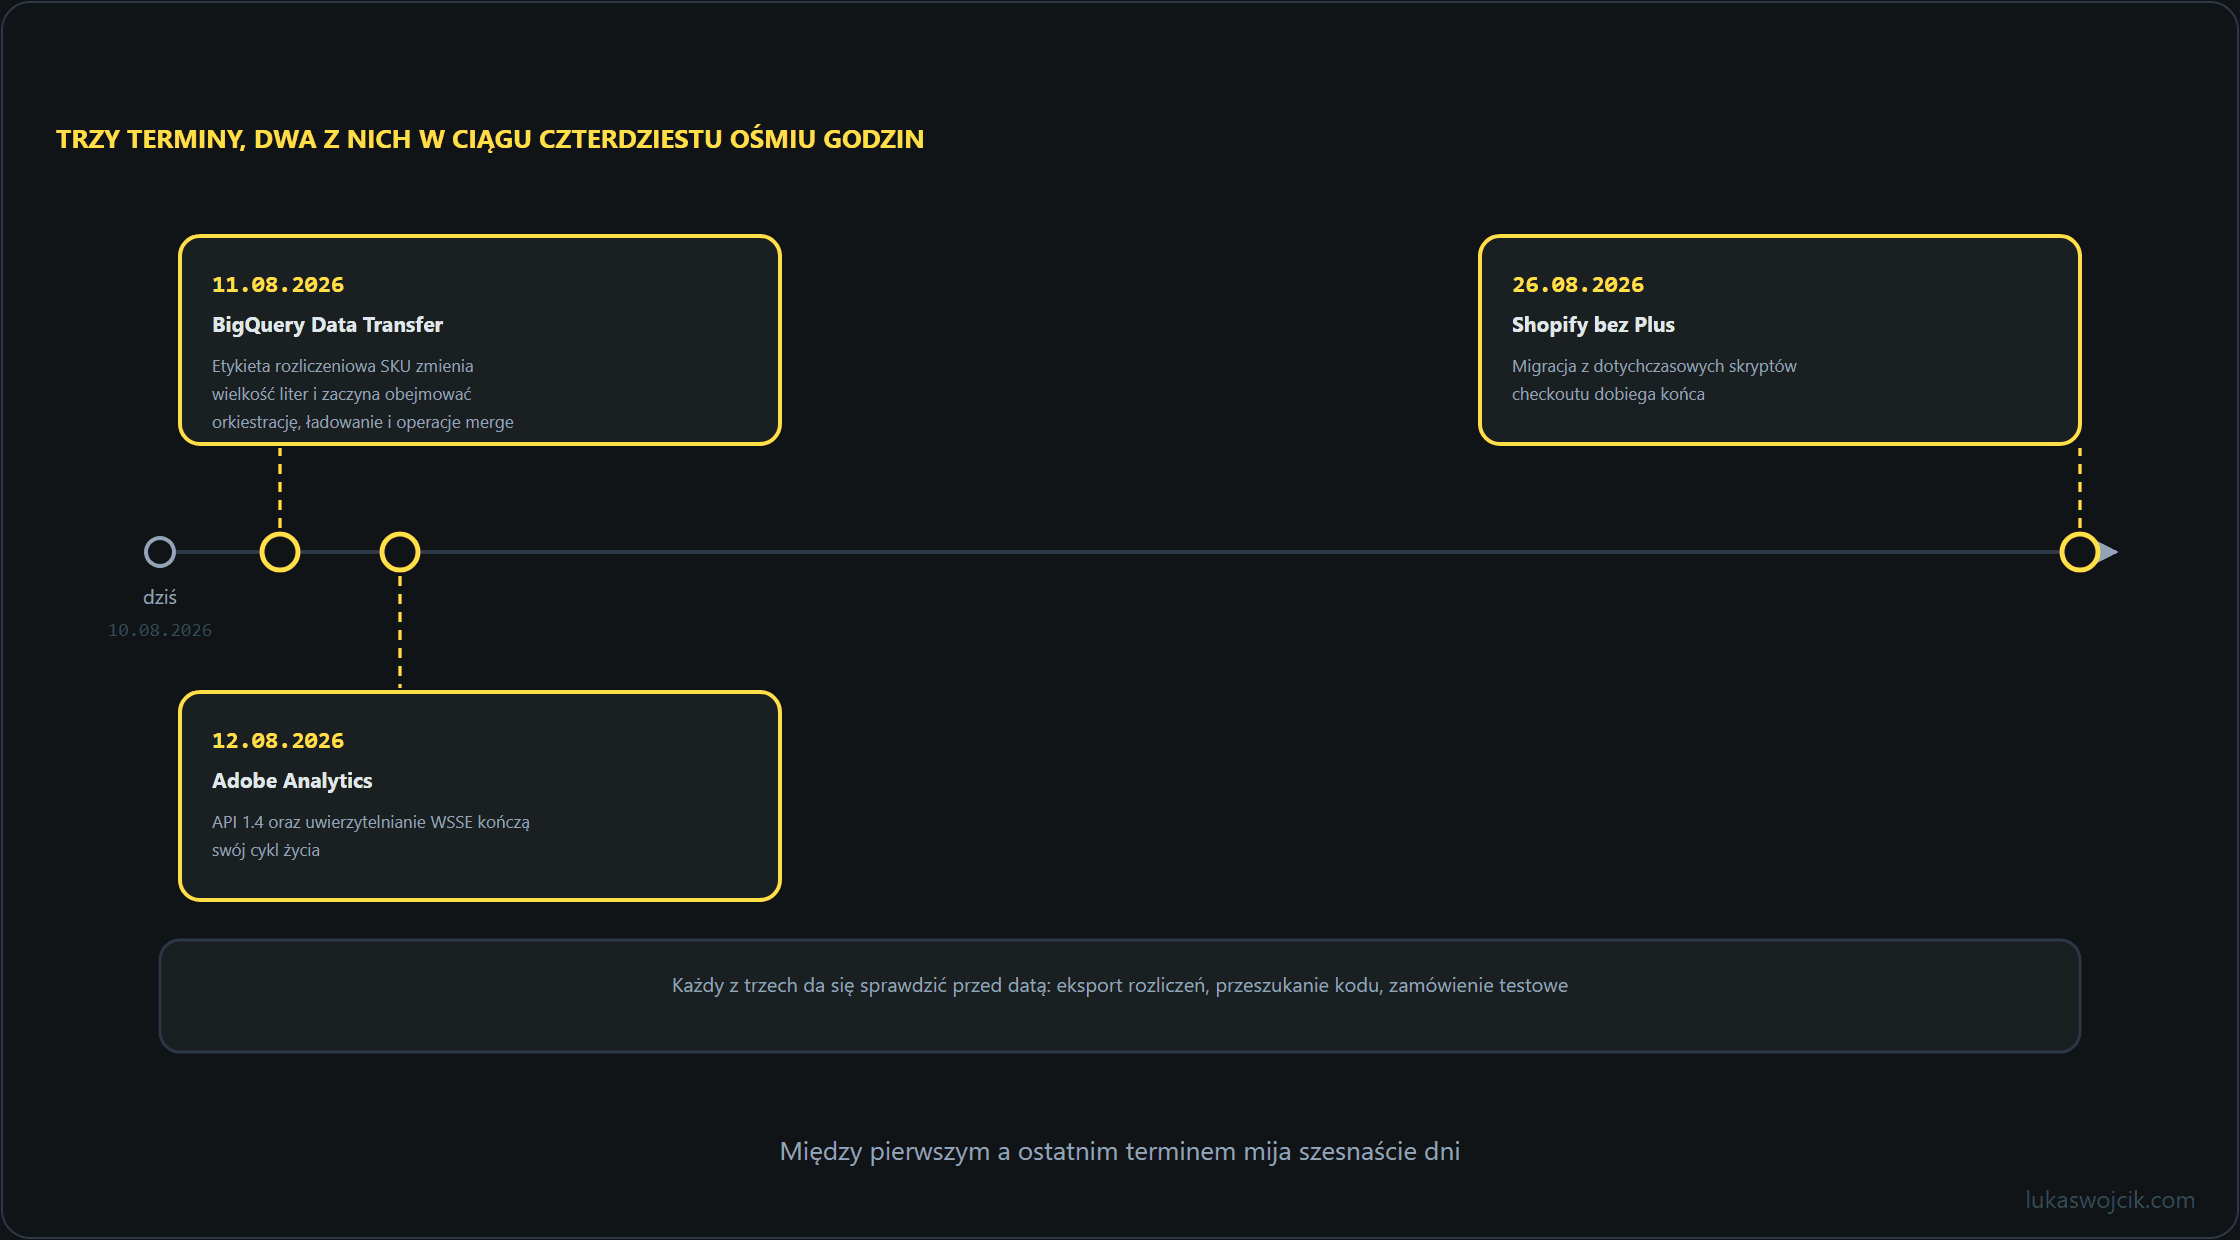Open the Adobe Analytics card
This screenshot has width=2240, height=1240.
(x=480, y=796)
